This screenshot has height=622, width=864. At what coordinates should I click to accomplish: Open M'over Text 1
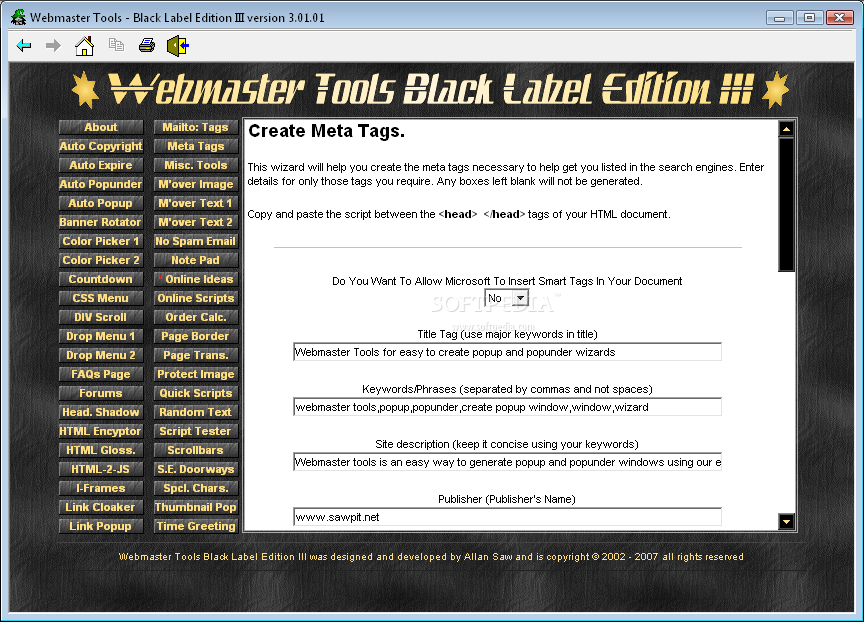coord(196,203)
